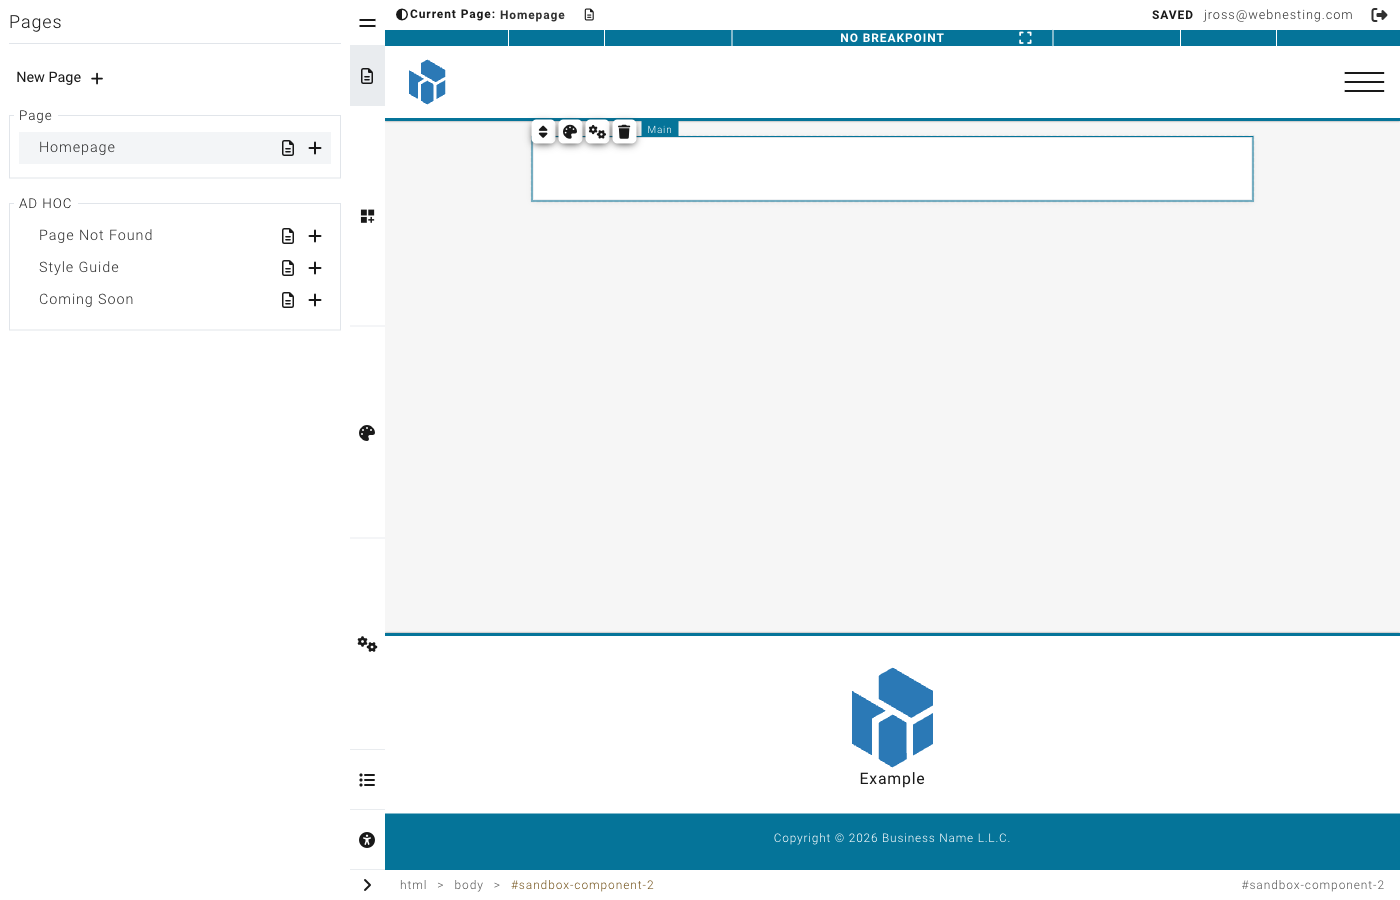Click the Accessibility icon in sidebar
The image size is (1400, 900).
pos(366,840)
